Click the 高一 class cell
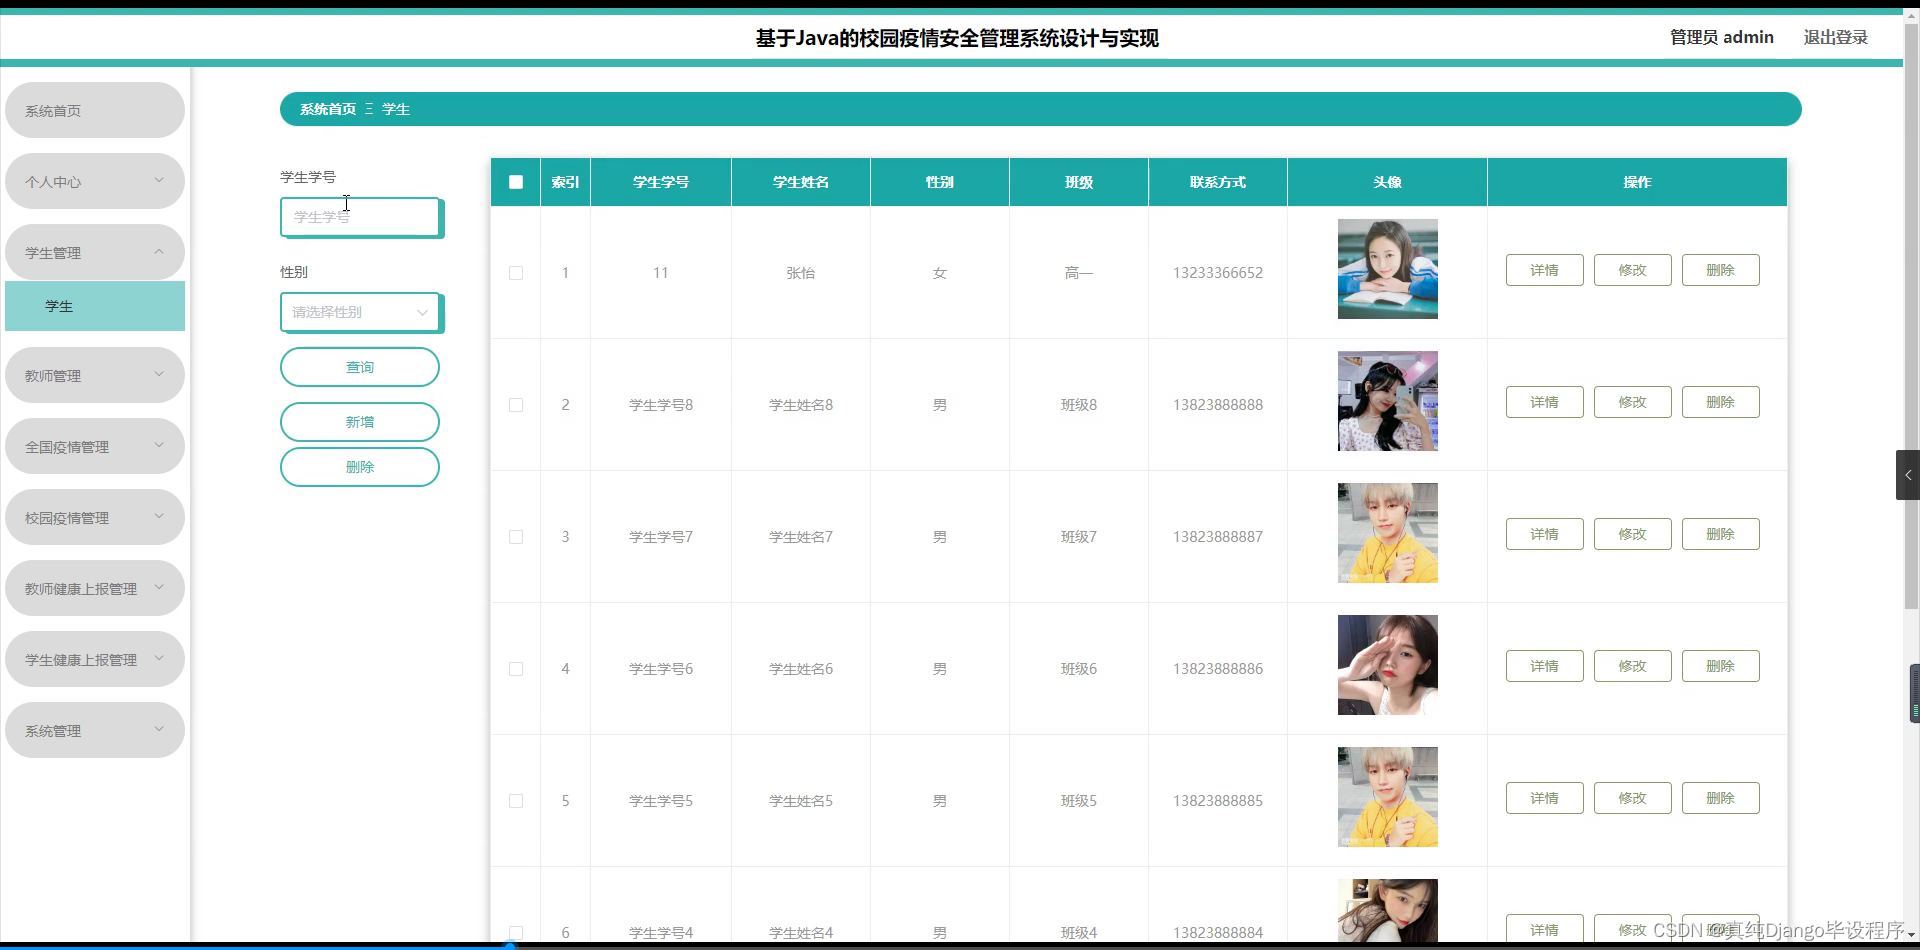 pyautogui.click(x=1079, y=273)
